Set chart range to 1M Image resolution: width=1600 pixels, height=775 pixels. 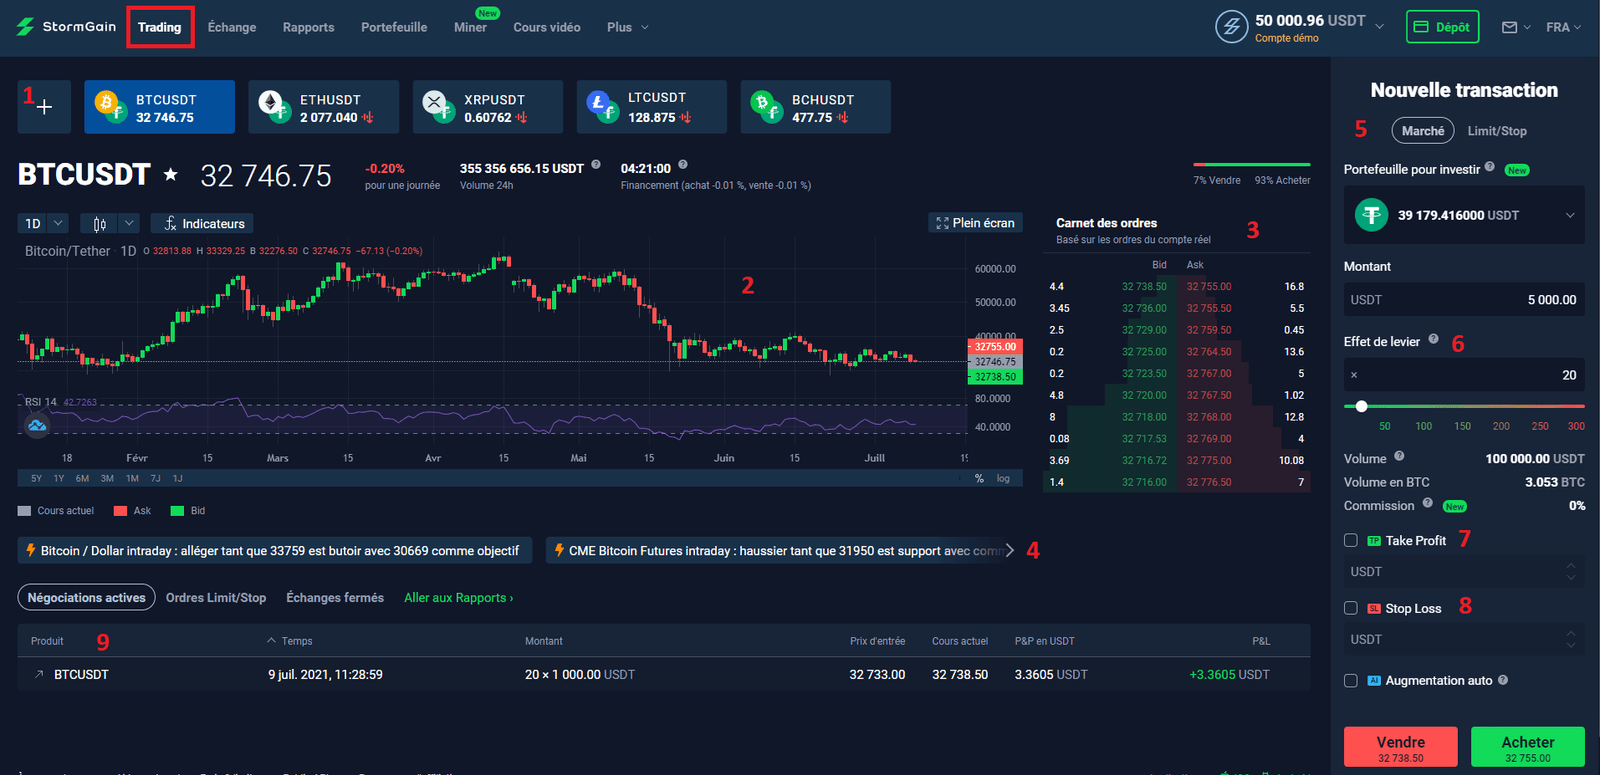(132, 479)
